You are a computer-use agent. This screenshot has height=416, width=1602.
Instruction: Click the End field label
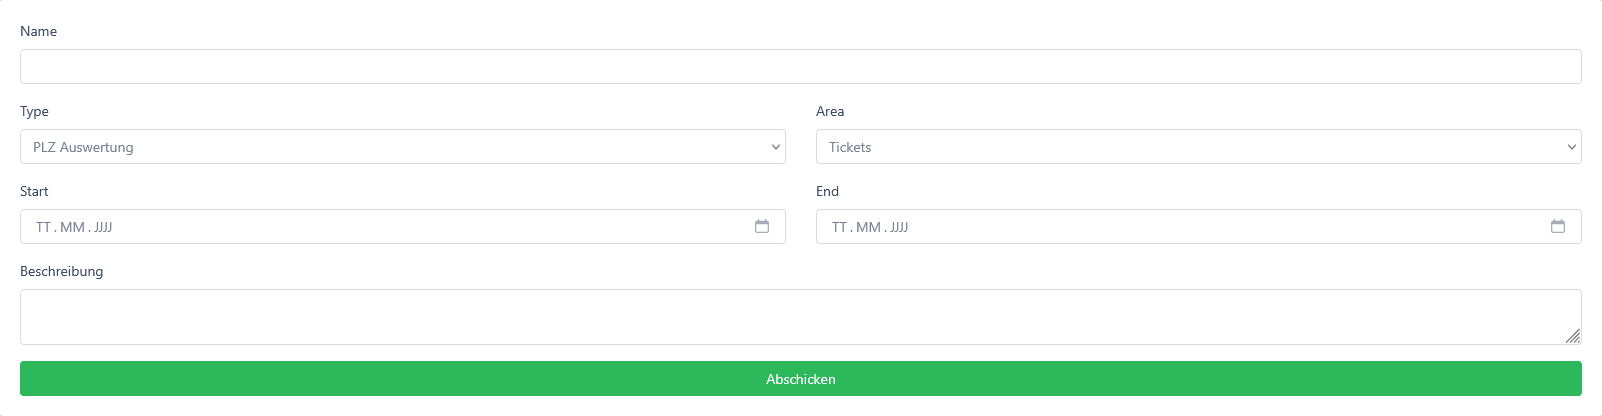827,191
